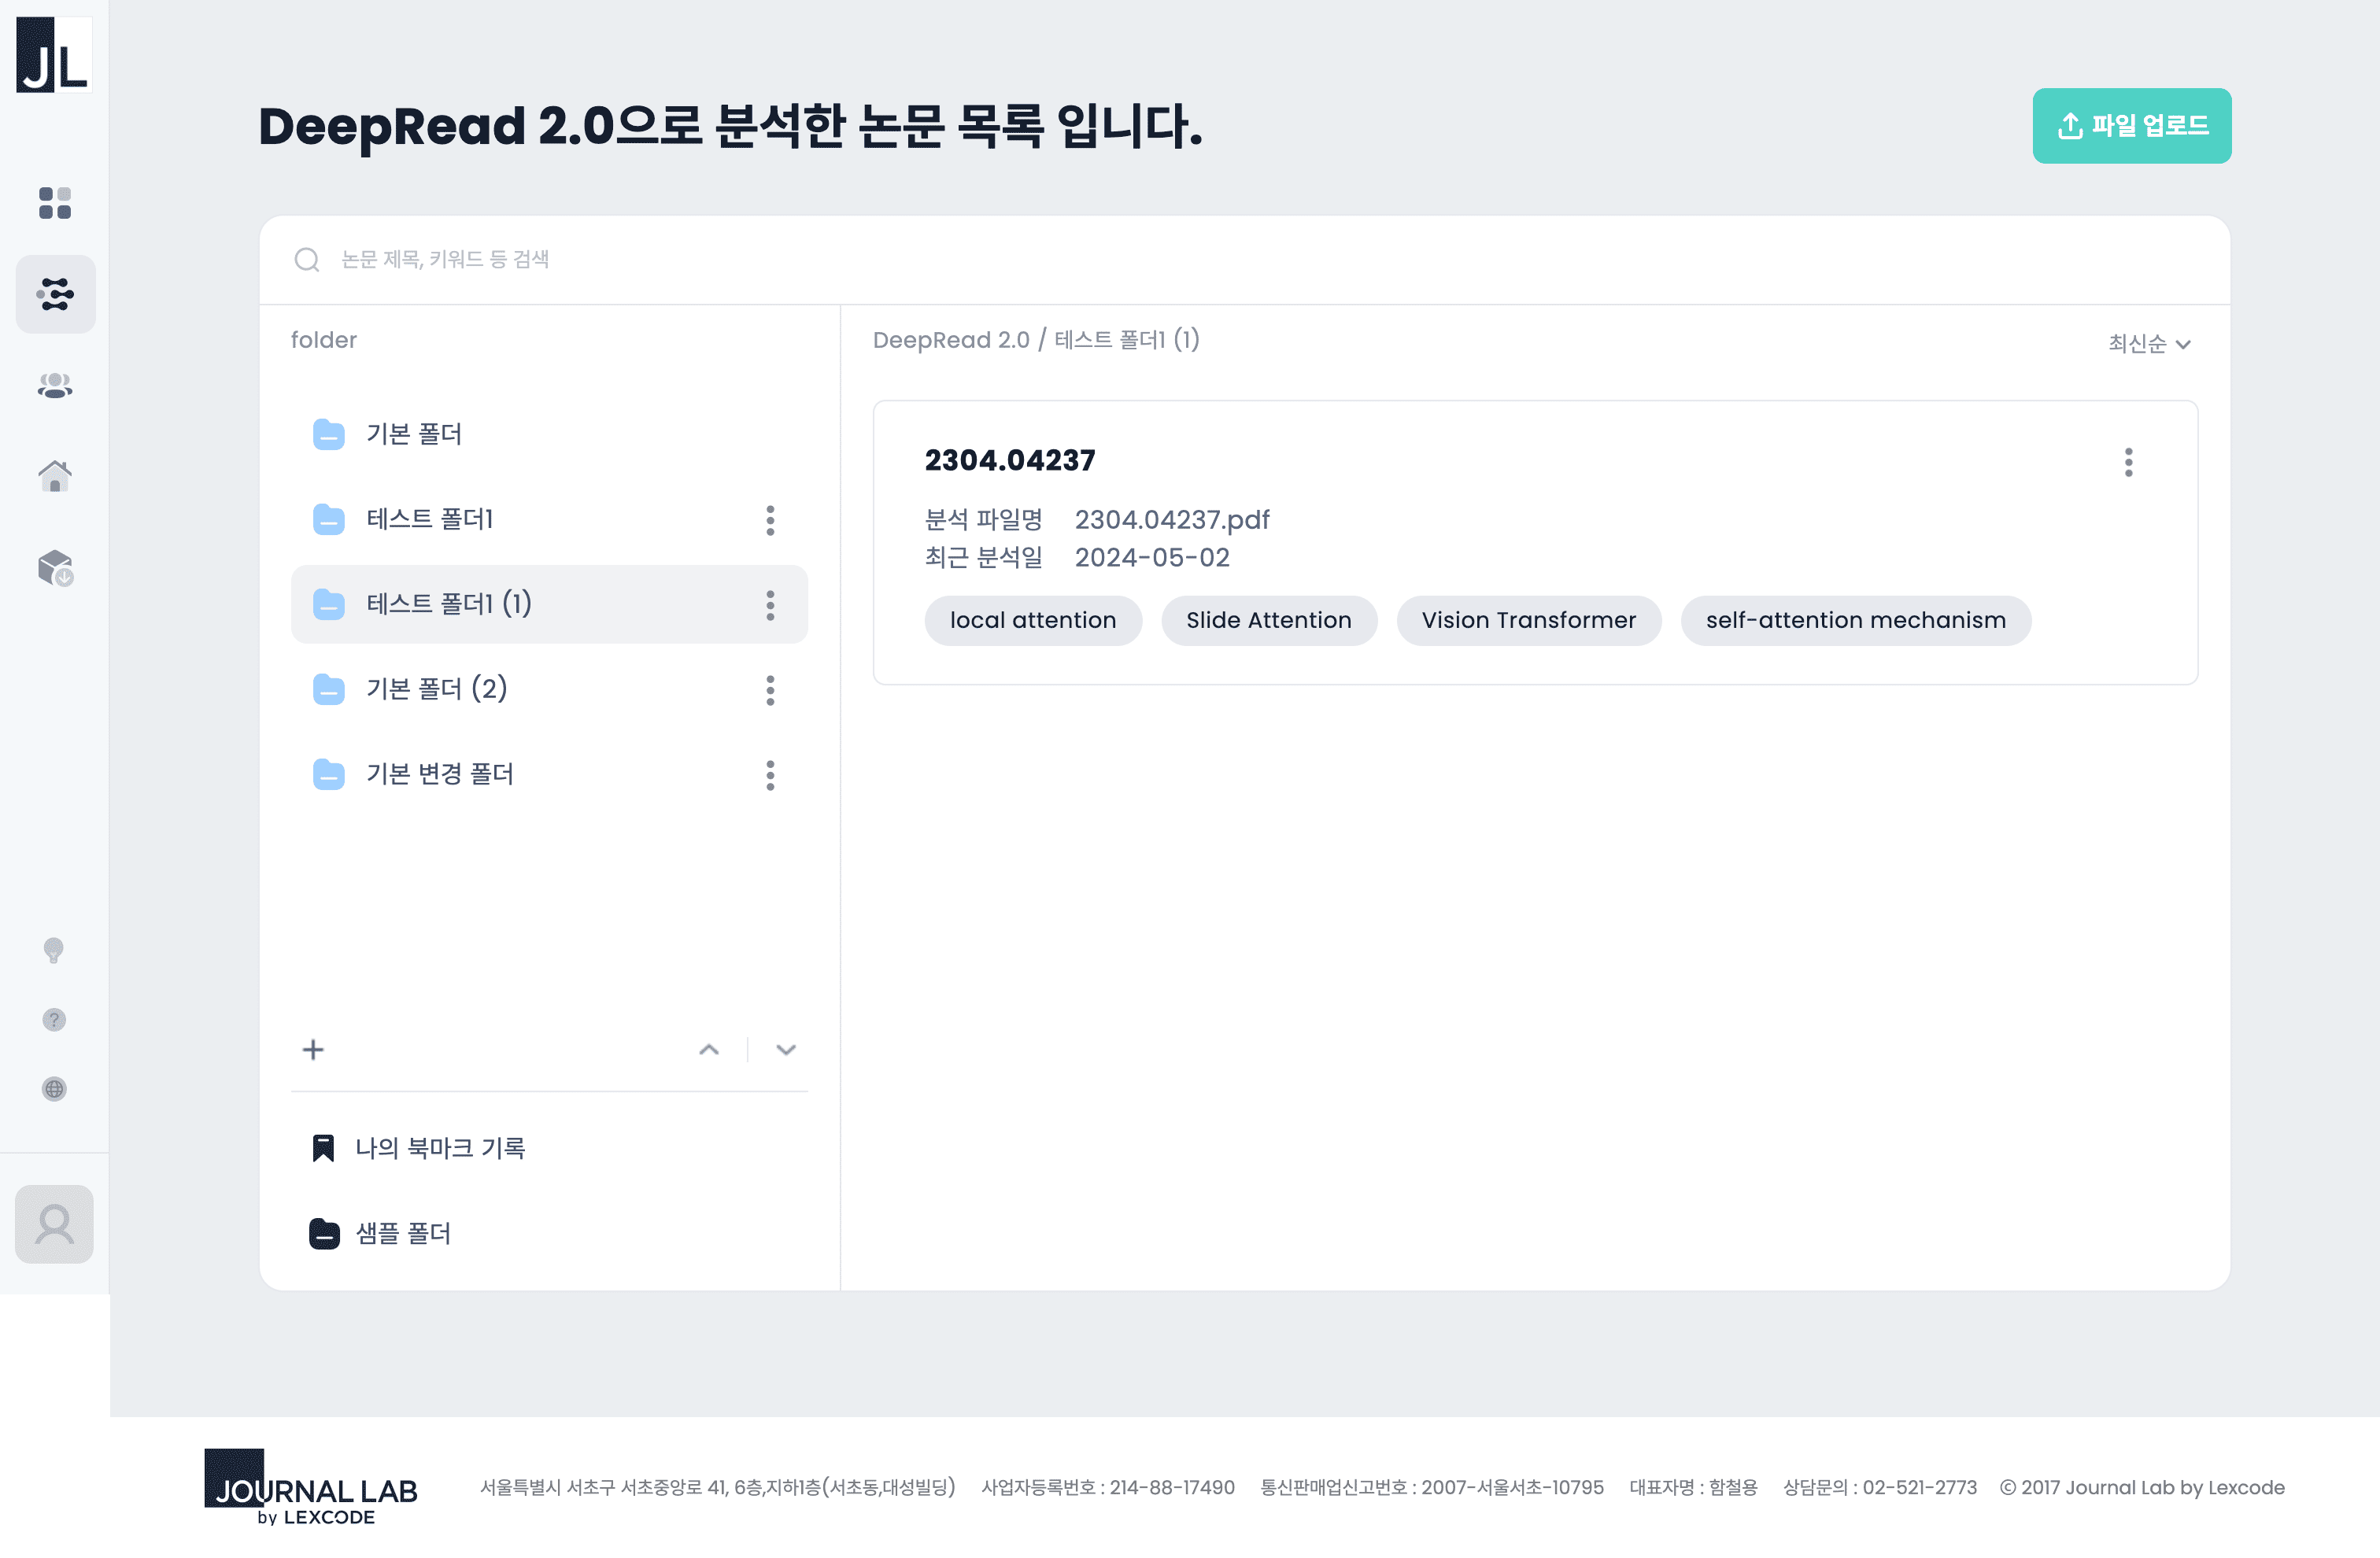Open the package download icon in sidebar
The height and width of the screenshot is (1558, 2380).
pos(55,568)
